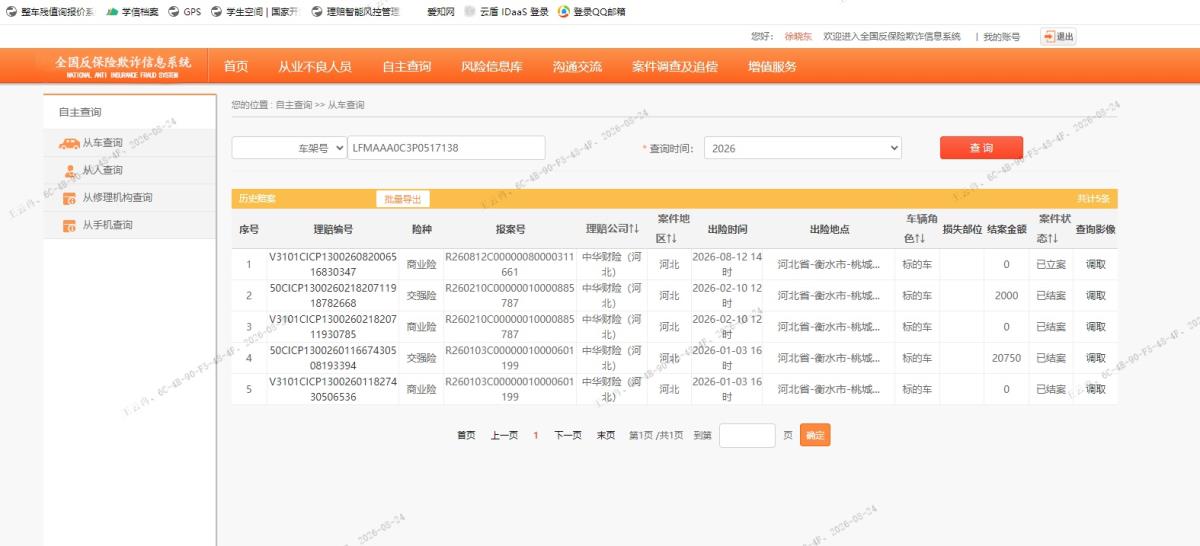This screenshot has width=1200, height=546.
Task: Select 从手机查询 in the sidebar
Action: [x=108, y=225]
